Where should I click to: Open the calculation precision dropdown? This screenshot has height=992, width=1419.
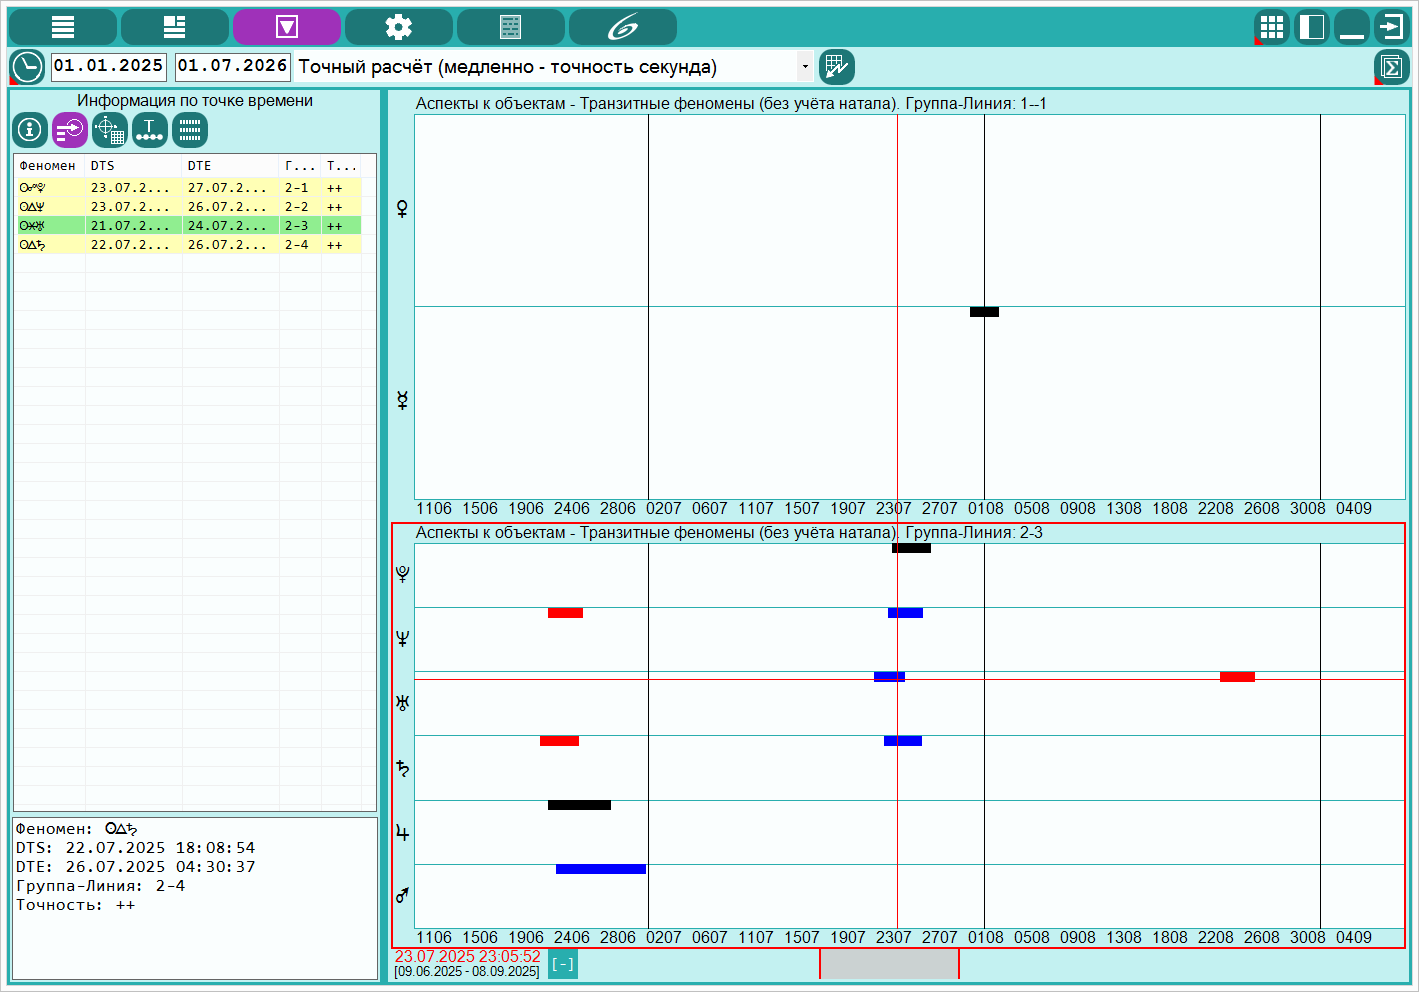[805, 67]
